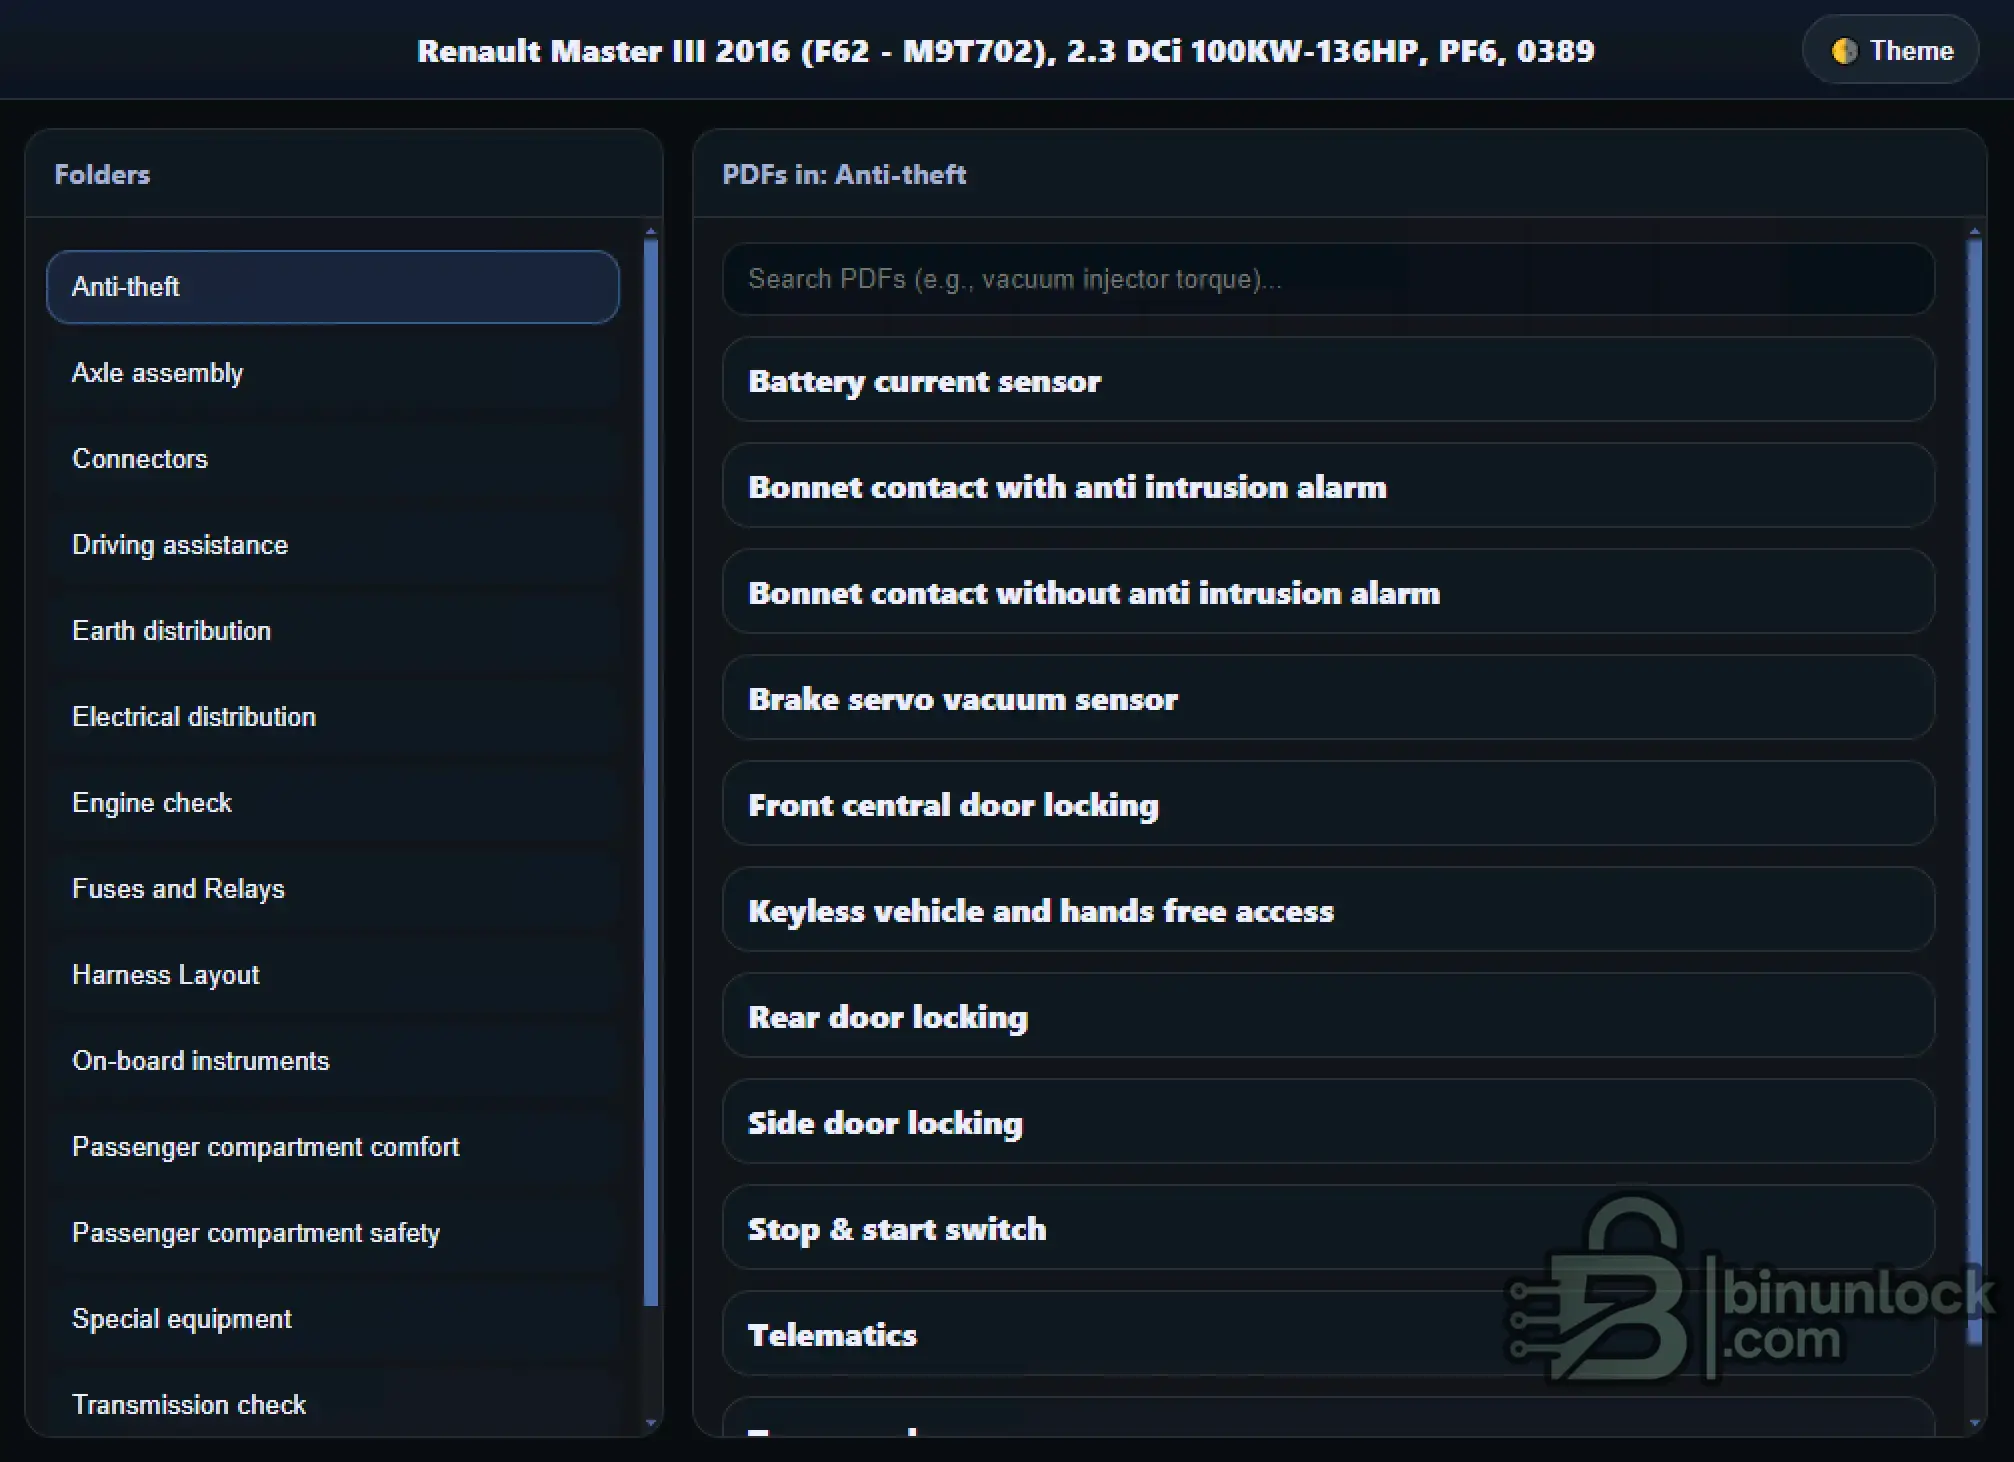Image resolution: width=2014 pixels, height=1462 pixels.
Task: Select the Transmission check folder
Action: [333, 1404]
